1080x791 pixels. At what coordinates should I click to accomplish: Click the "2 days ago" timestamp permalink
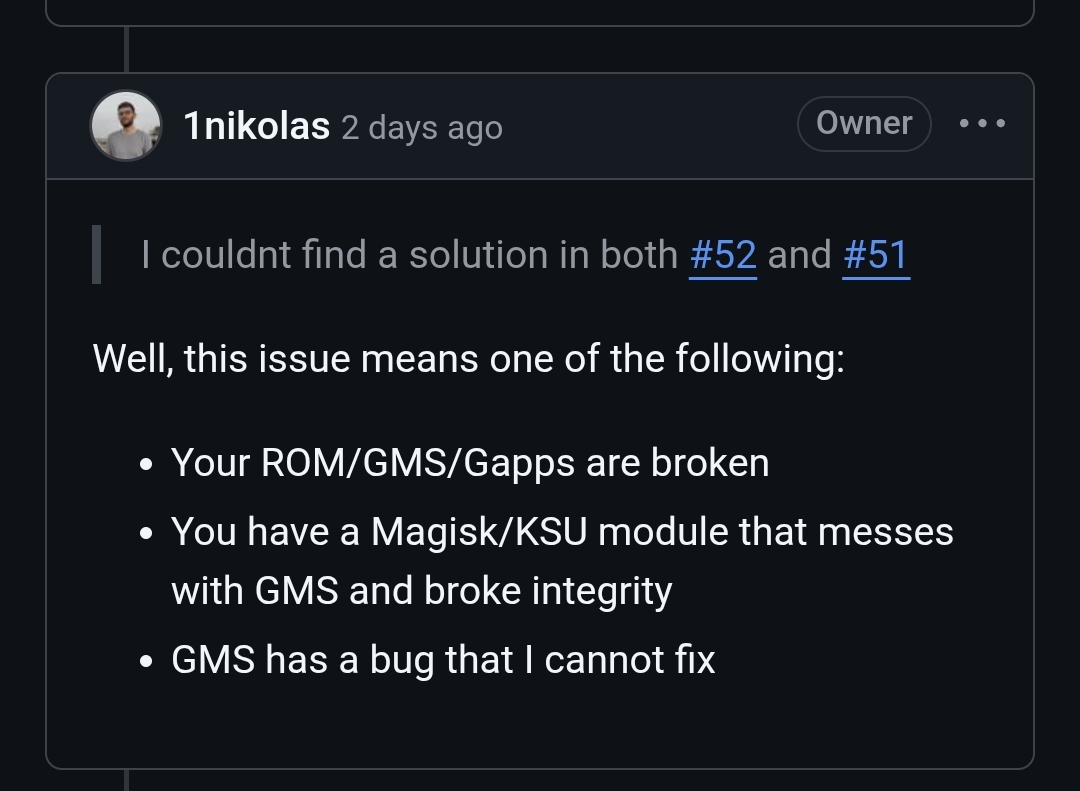[422, 128]
